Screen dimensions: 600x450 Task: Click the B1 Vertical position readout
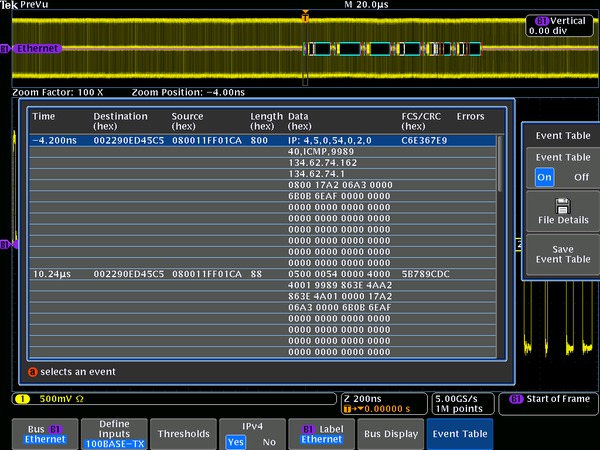click(561, 25)
